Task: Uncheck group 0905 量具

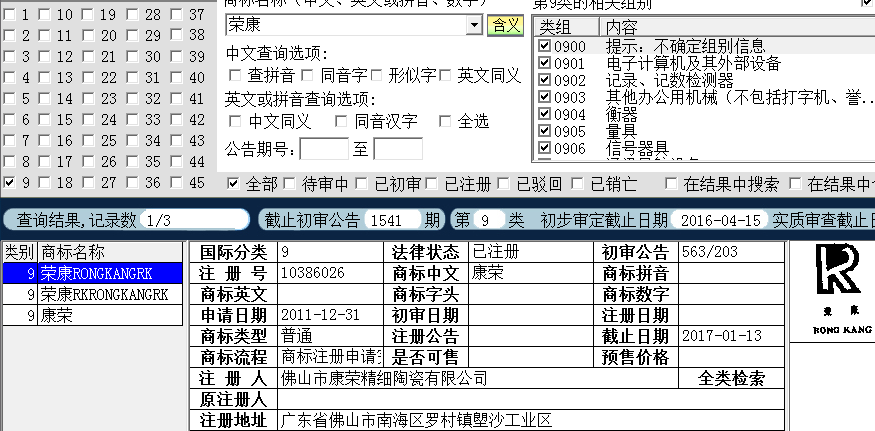Action: coord(545,131)
